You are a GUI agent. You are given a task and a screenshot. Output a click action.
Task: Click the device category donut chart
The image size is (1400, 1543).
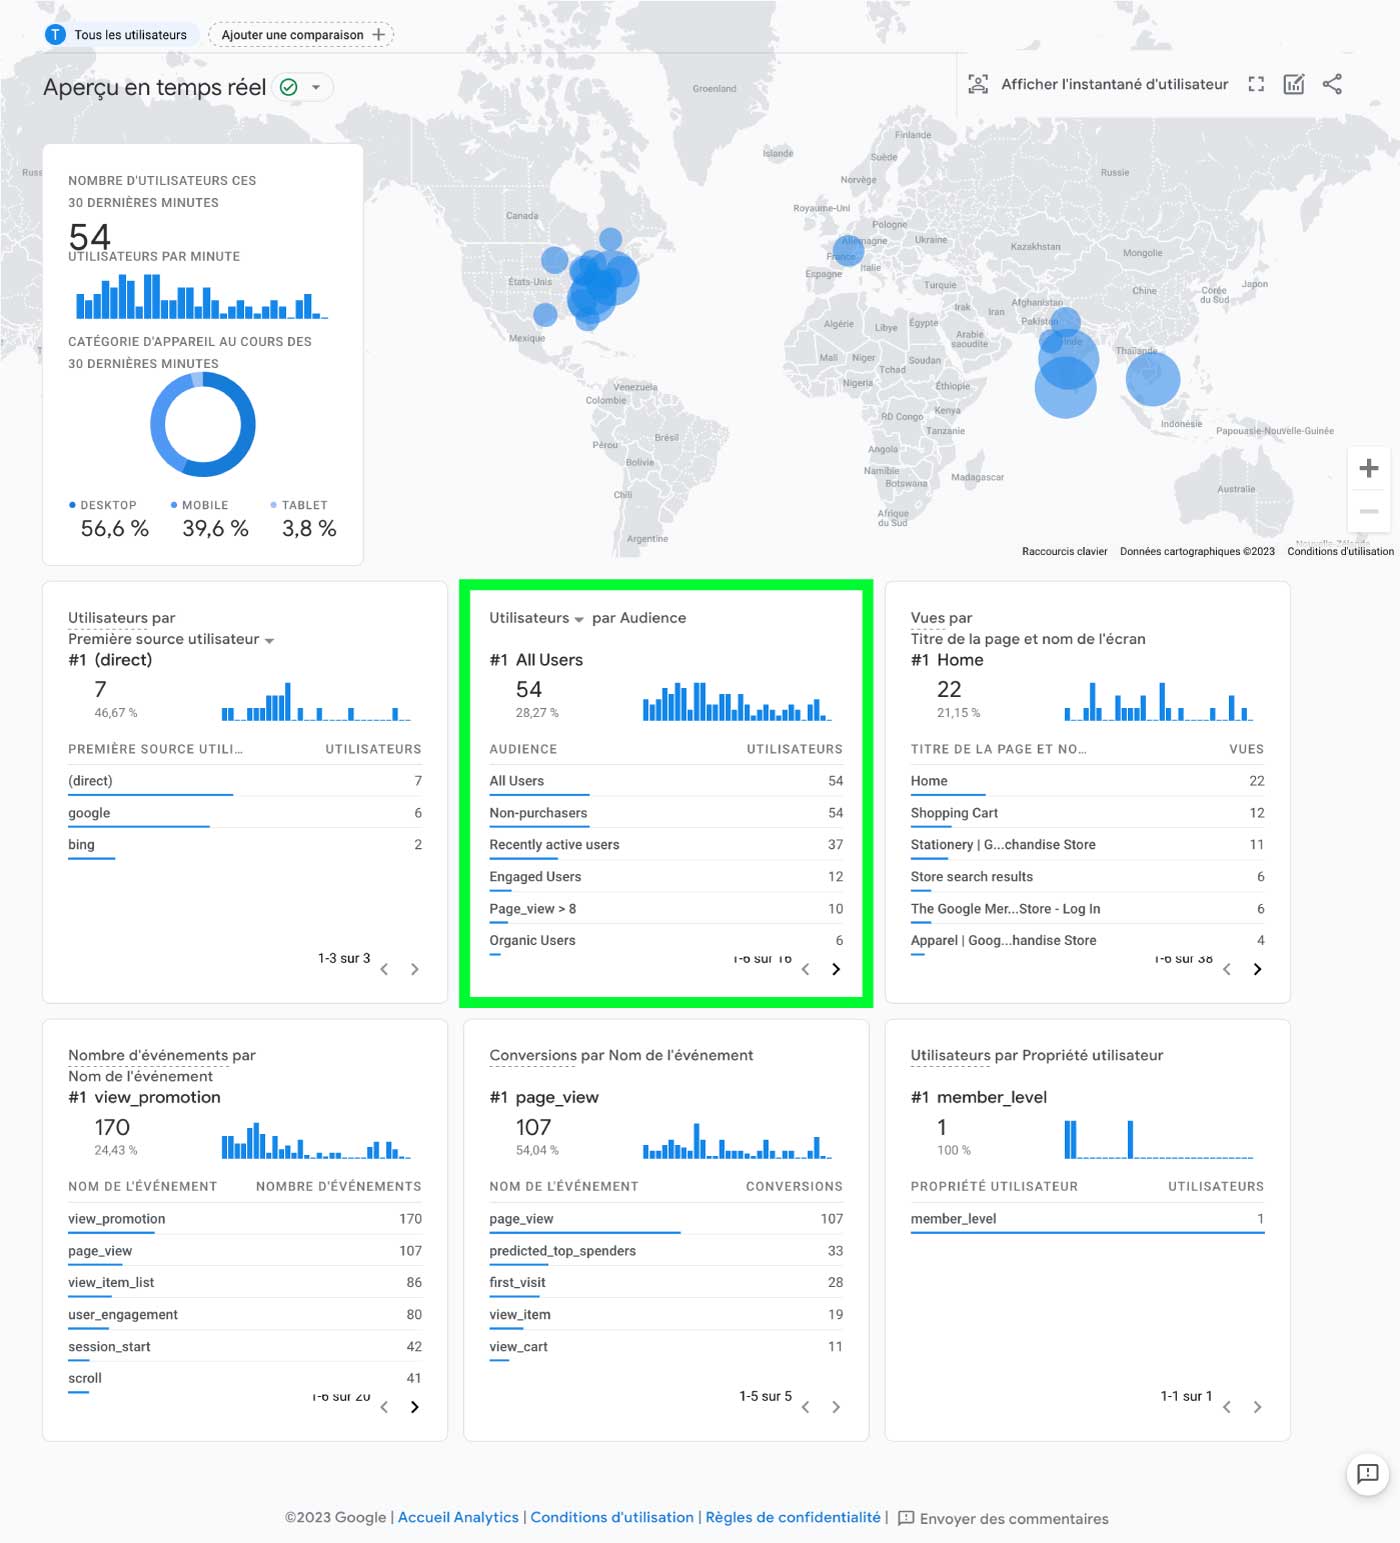pyautogui.click(x=203, y=424)
